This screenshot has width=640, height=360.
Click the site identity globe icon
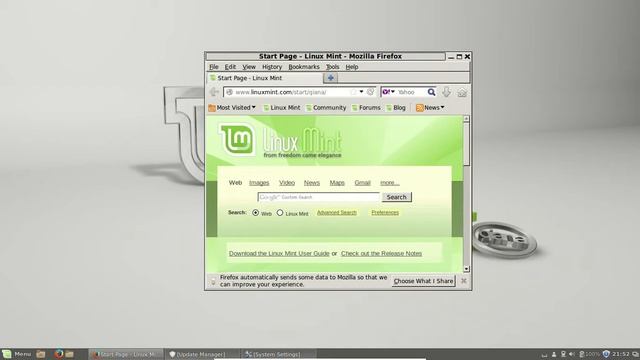pyautogui.click(x=229, y=92)
